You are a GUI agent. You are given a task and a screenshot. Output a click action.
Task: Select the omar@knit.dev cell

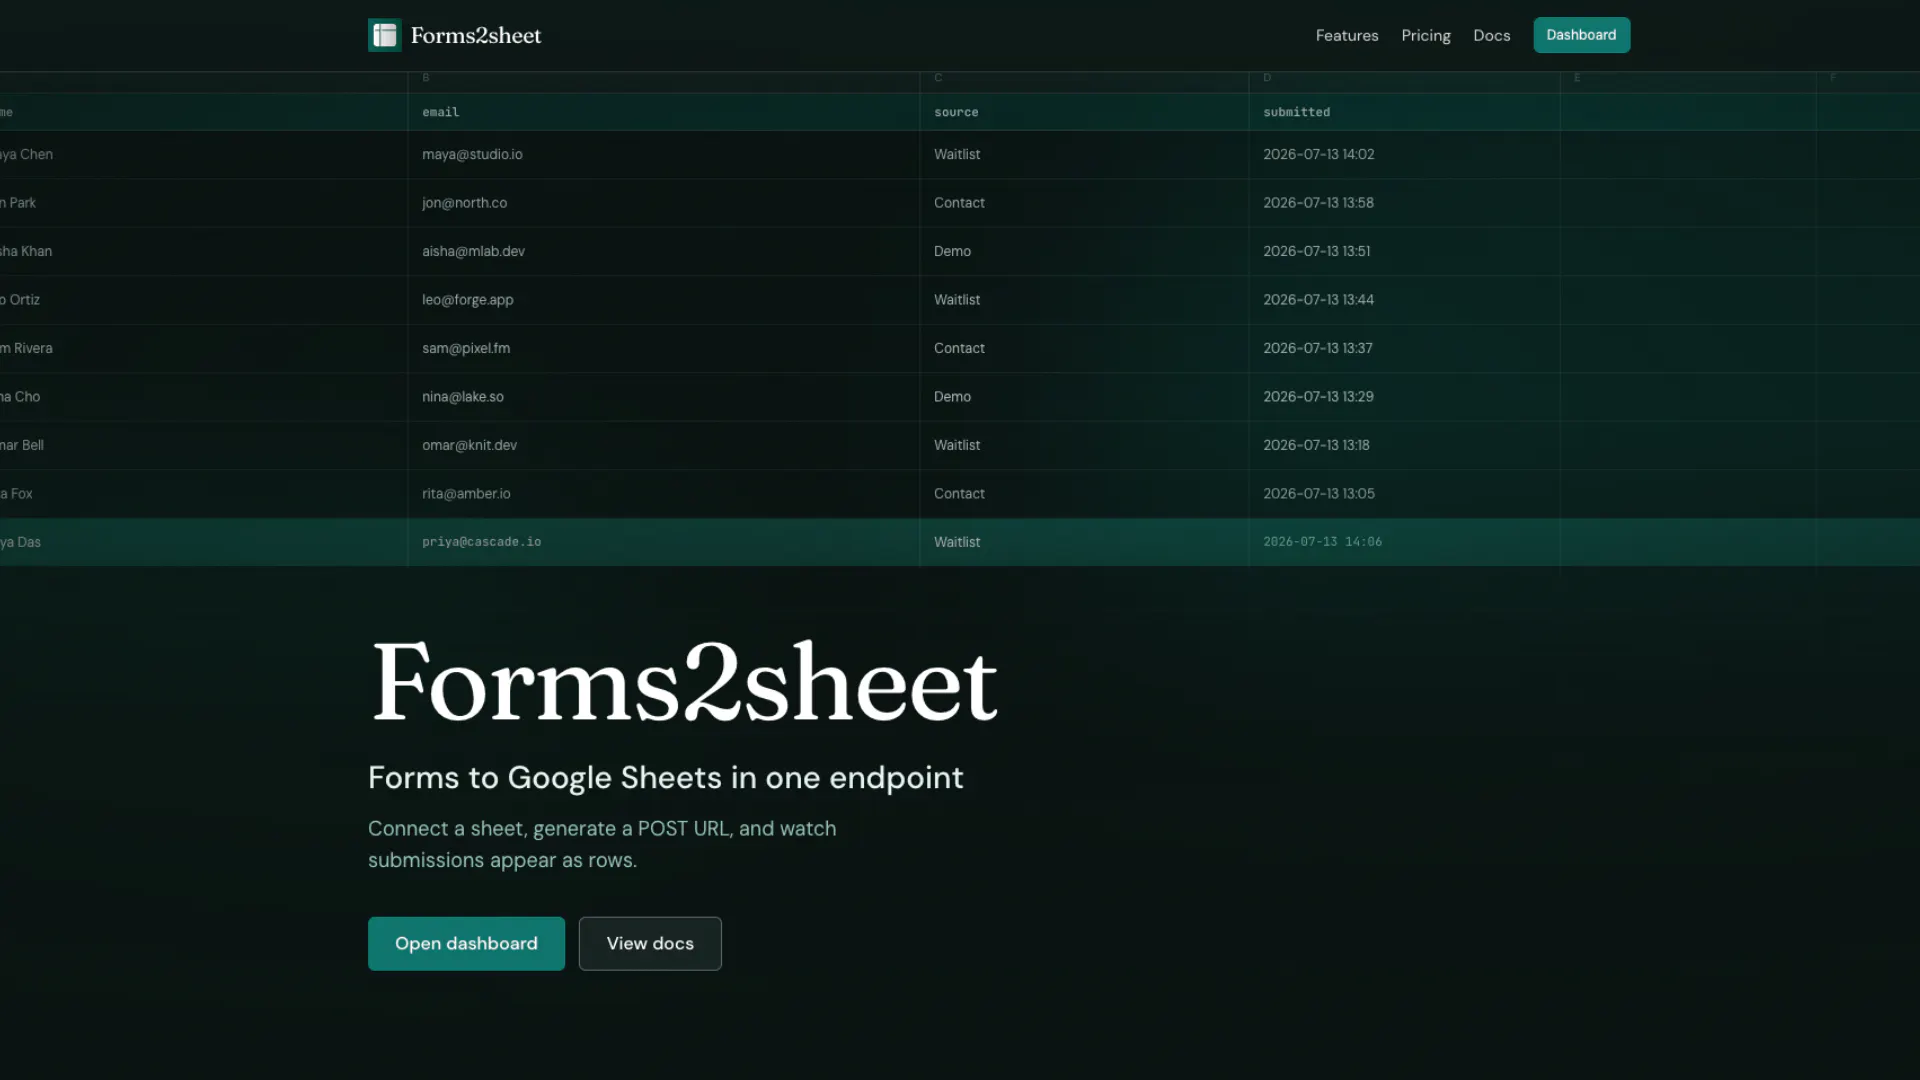664,445
